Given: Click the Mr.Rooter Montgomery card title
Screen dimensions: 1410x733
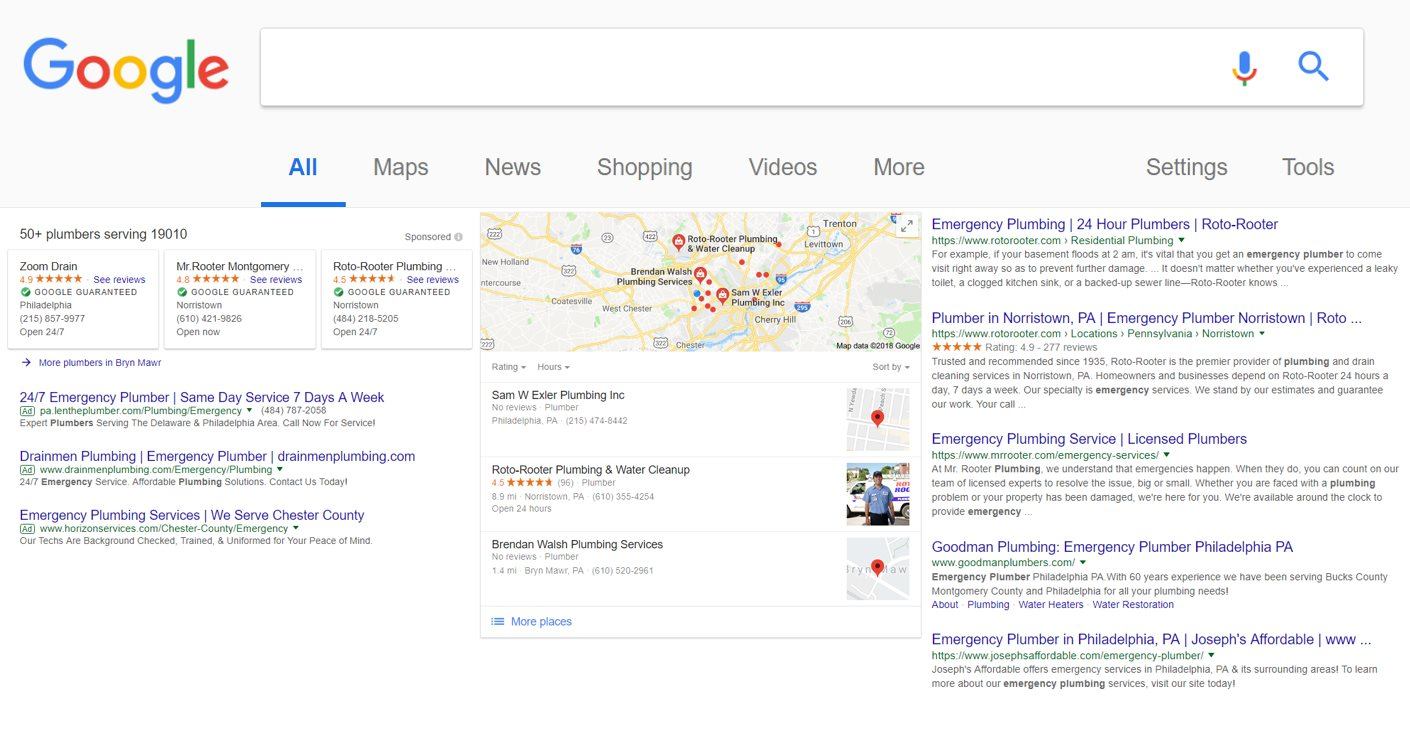Looking at the screenshot, I should click(x=239, y=267).
